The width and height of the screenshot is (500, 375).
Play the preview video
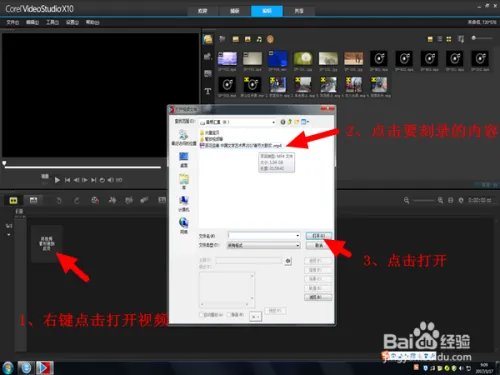click(x=57, y=180)
